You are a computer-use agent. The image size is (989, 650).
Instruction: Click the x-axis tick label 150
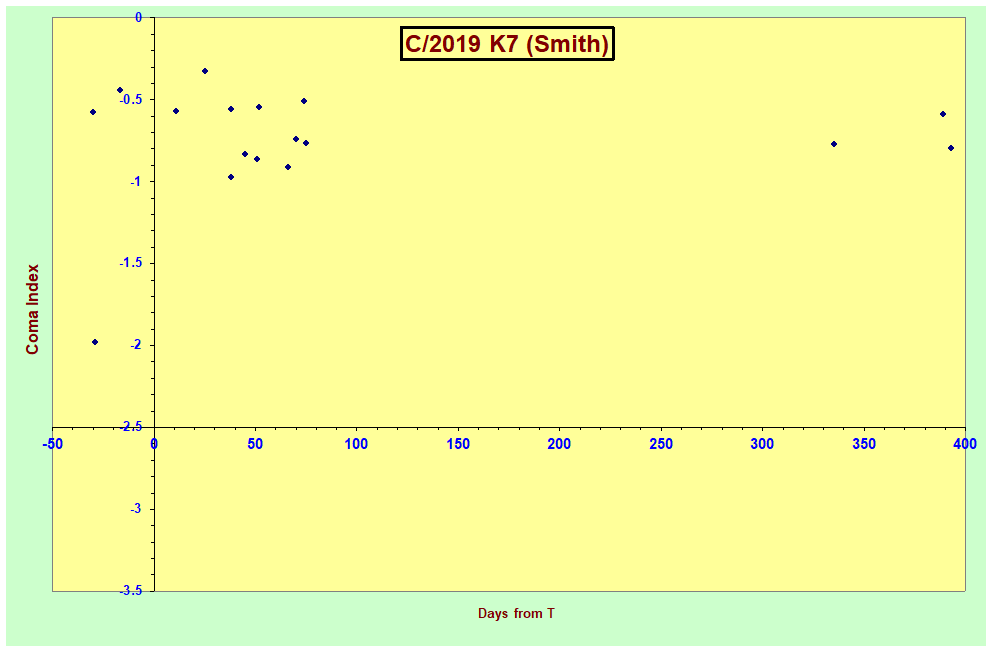coord(458,444)
